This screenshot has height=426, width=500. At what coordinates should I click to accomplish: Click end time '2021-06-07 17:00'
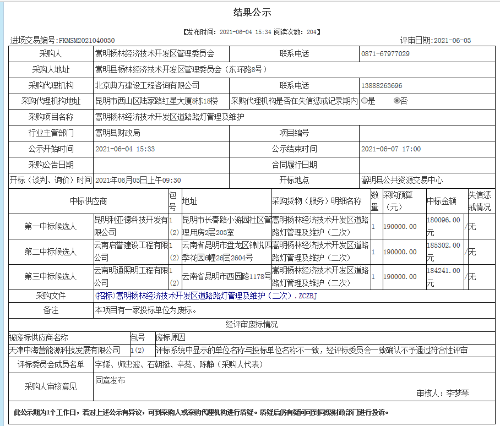pyautogui.click(x=391, y=149)
